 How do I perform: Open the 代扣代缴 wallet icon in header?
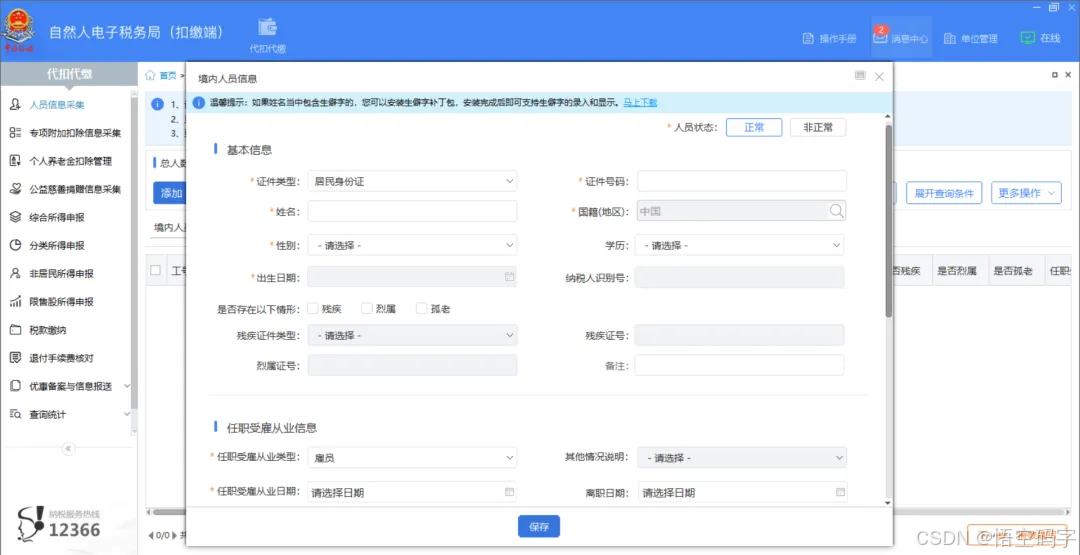267,27
